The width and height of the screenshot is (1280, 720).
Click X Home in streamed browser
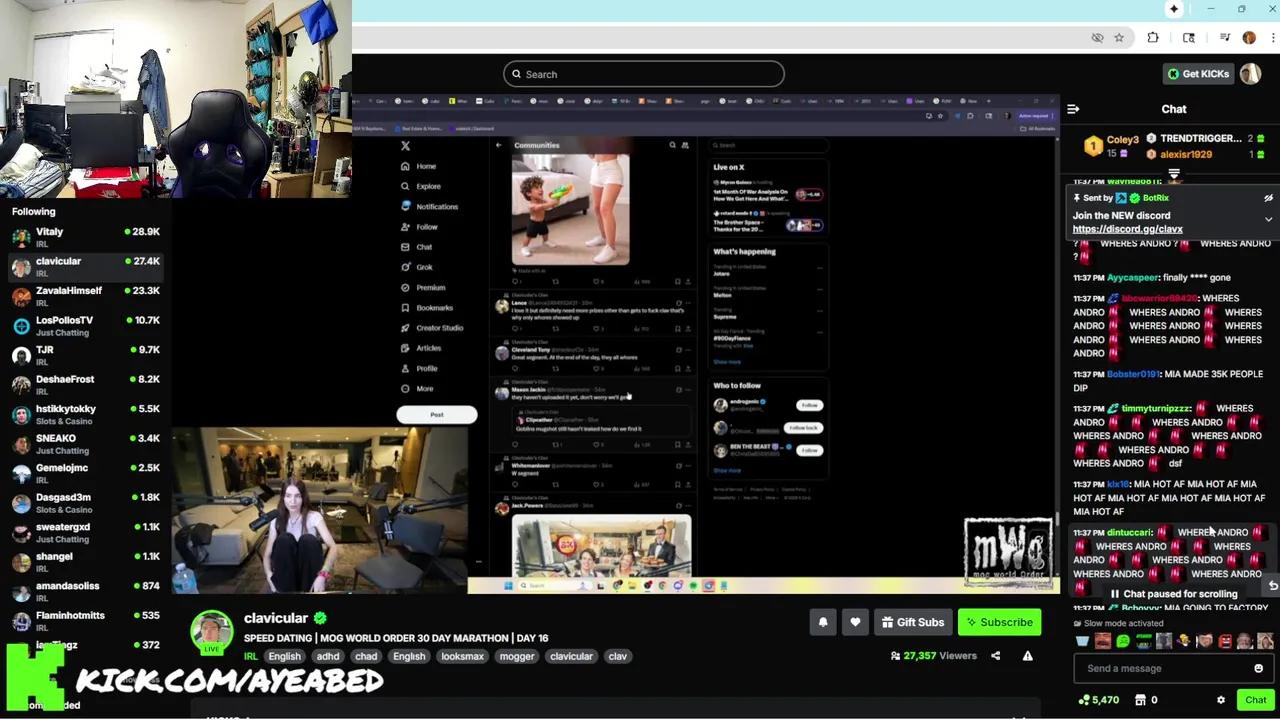[x=419, y=166]
